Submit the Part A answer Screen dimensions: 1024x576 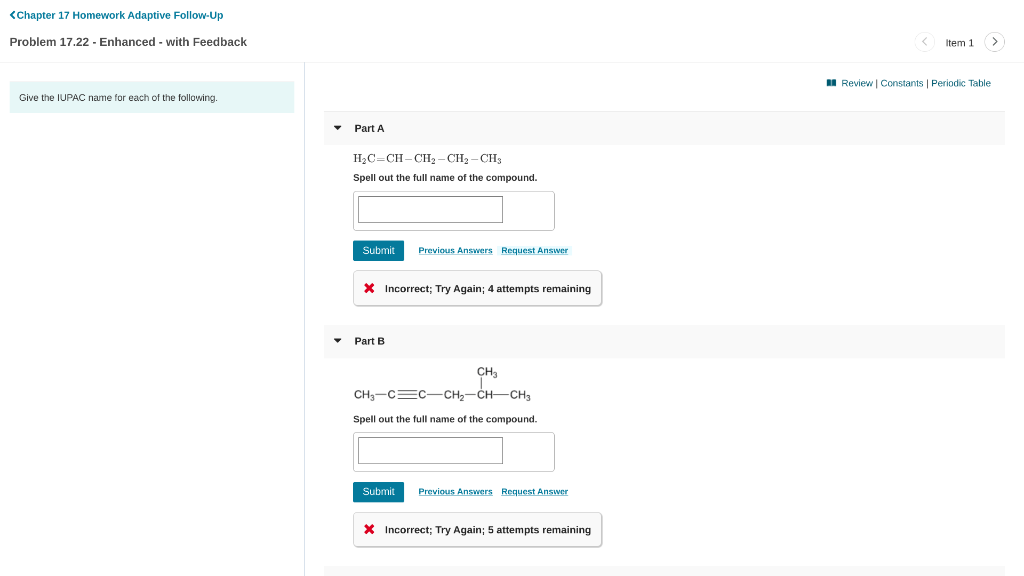click(x=378, y=250)
